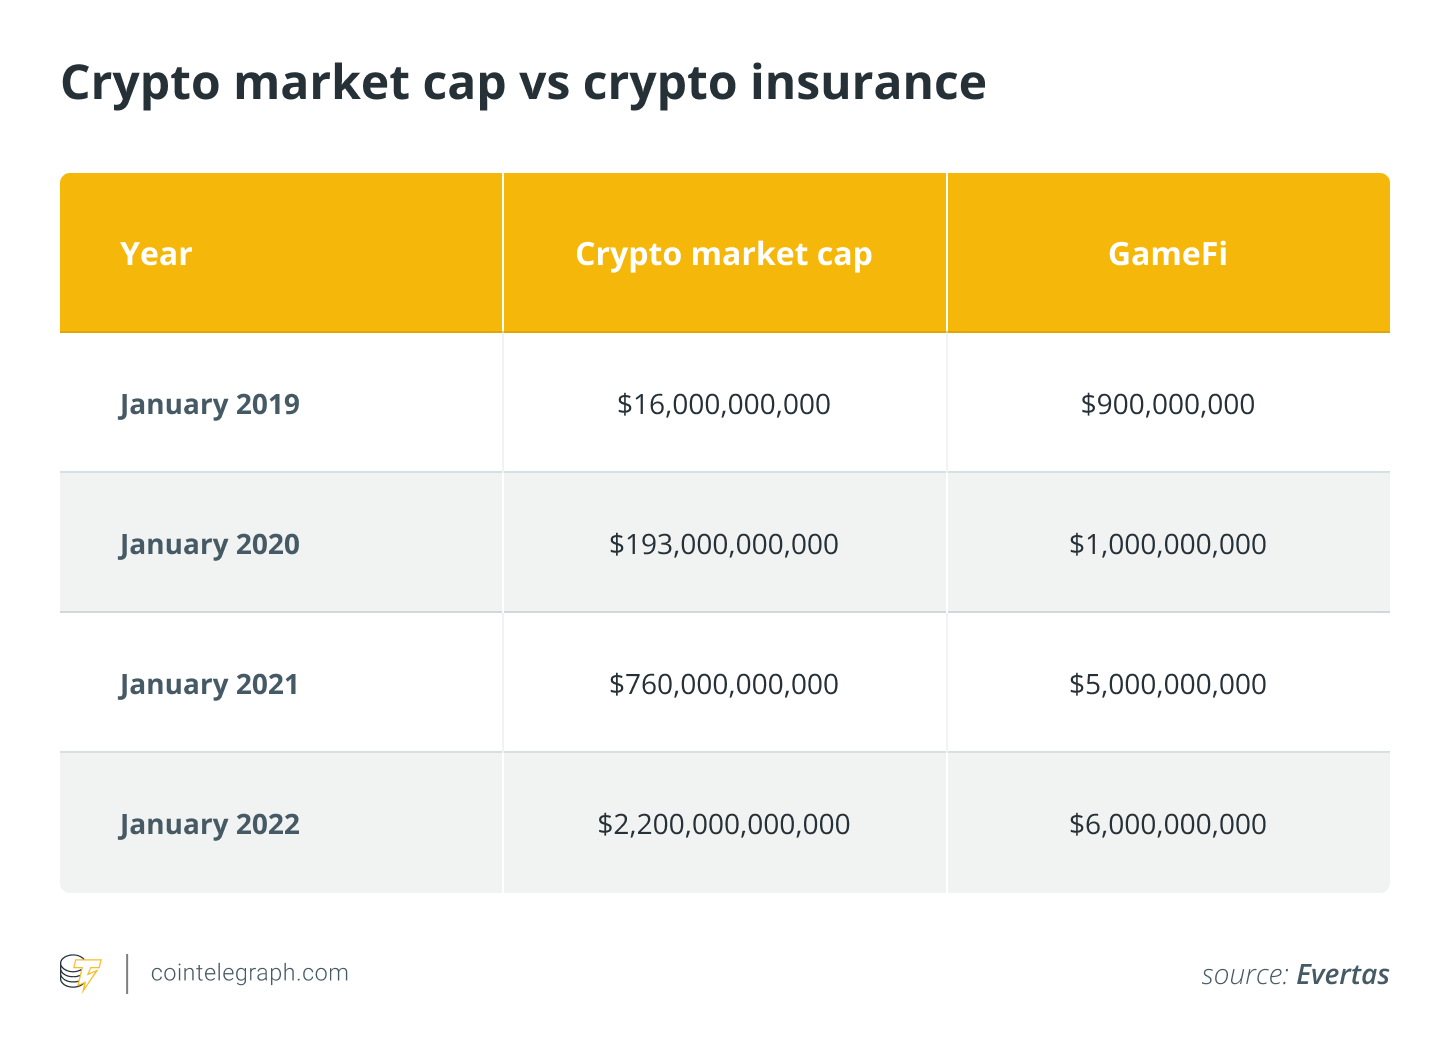Viewport: 1450px width, 1054px height.
Task: Select the chart title heading text
Action: (523, 83)
